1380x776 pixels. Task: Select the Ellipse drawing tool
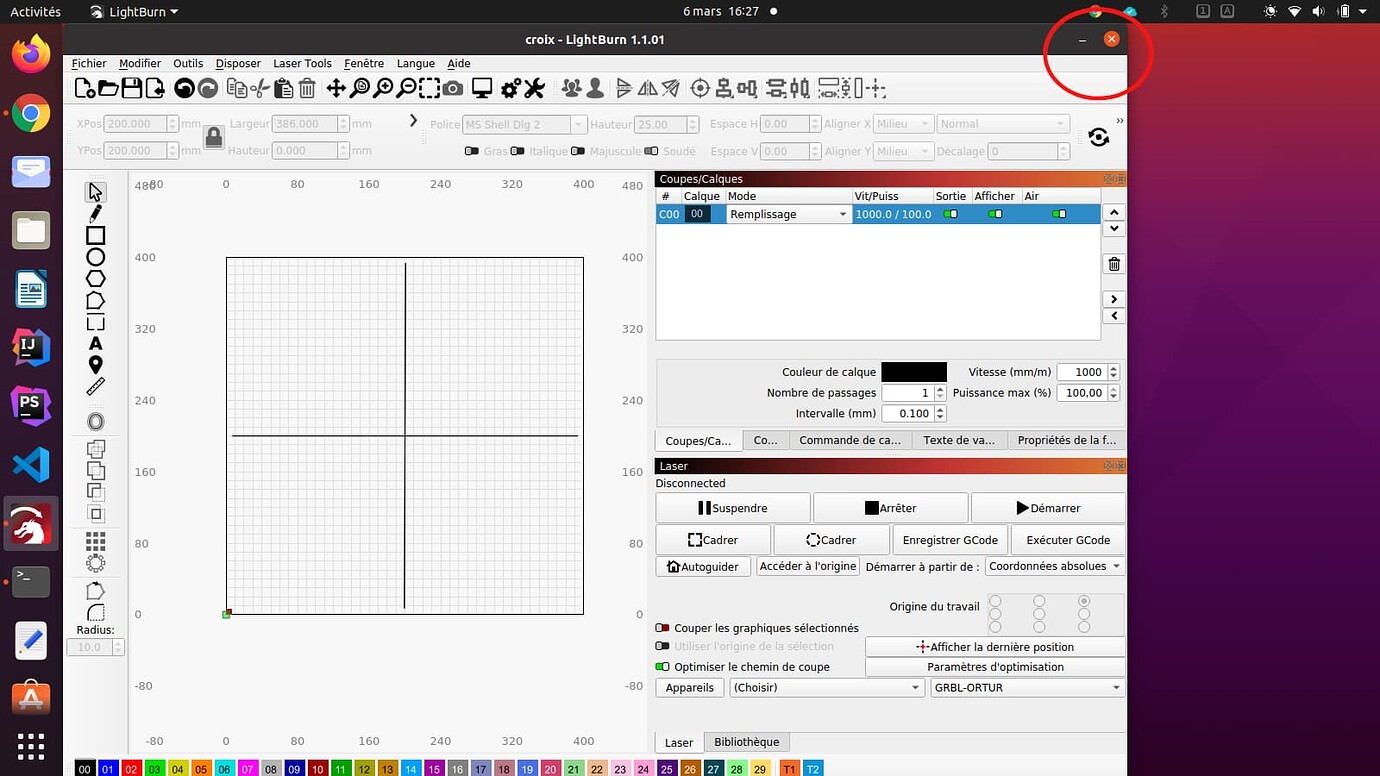96,257
